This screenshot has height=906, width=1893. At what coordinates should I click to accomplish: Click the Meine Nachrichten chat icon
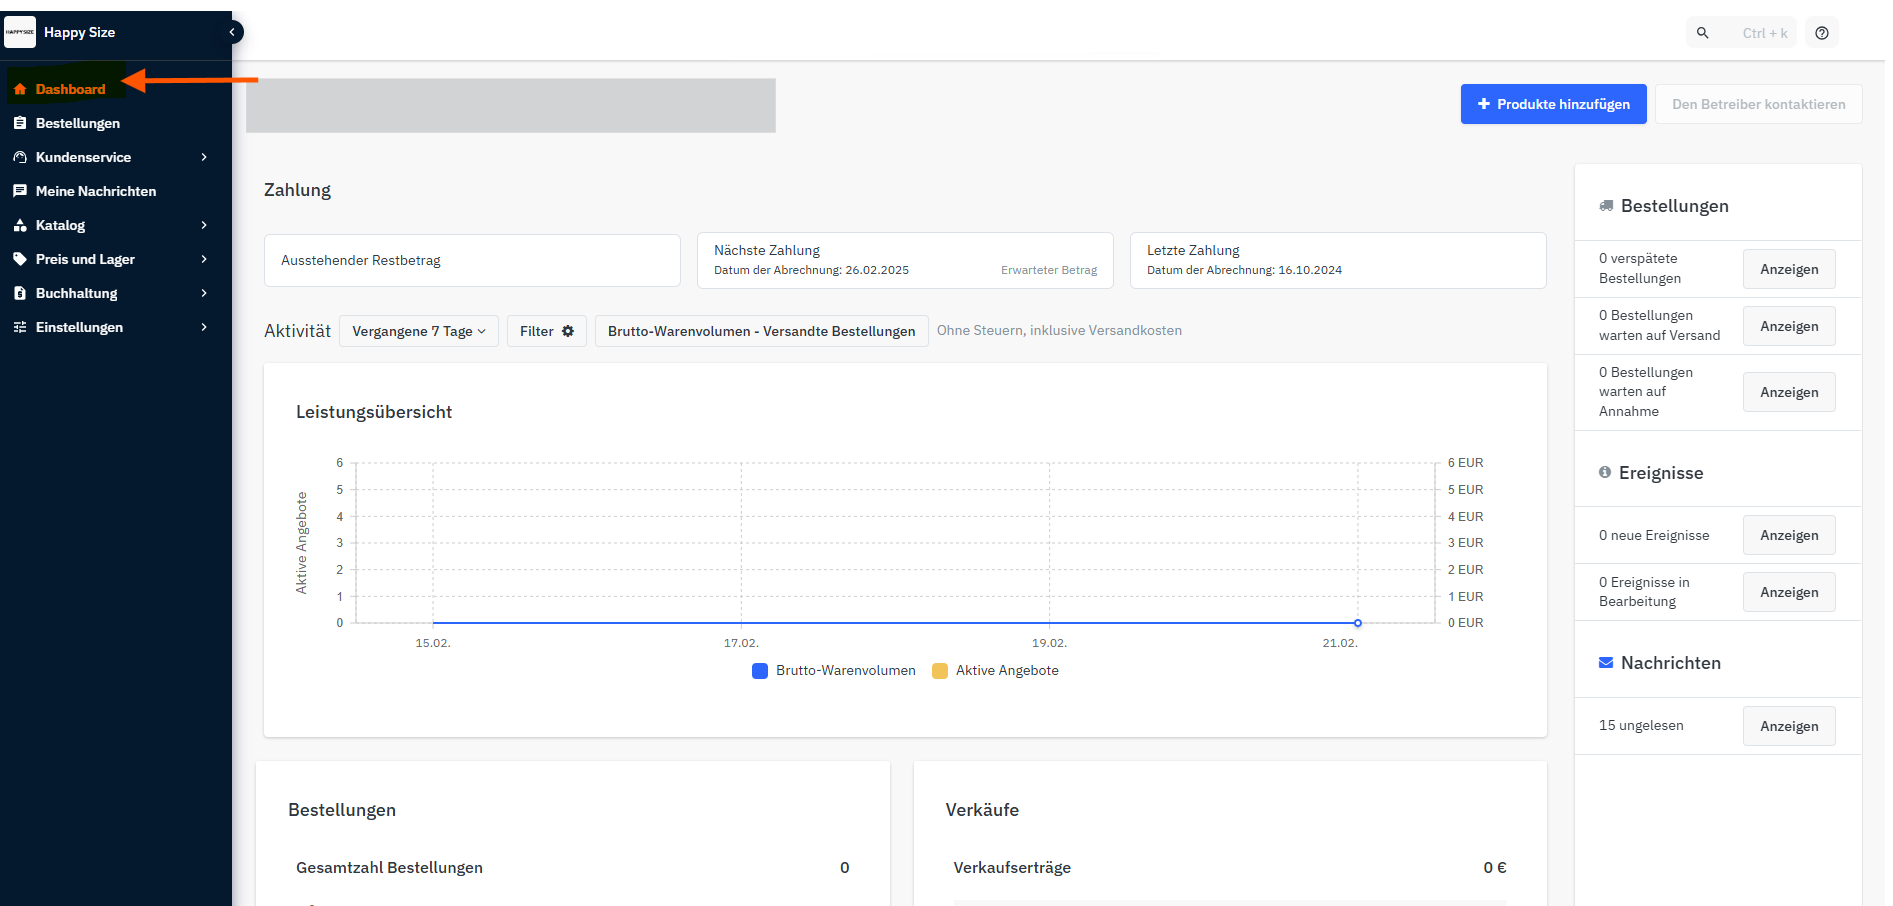20,191
